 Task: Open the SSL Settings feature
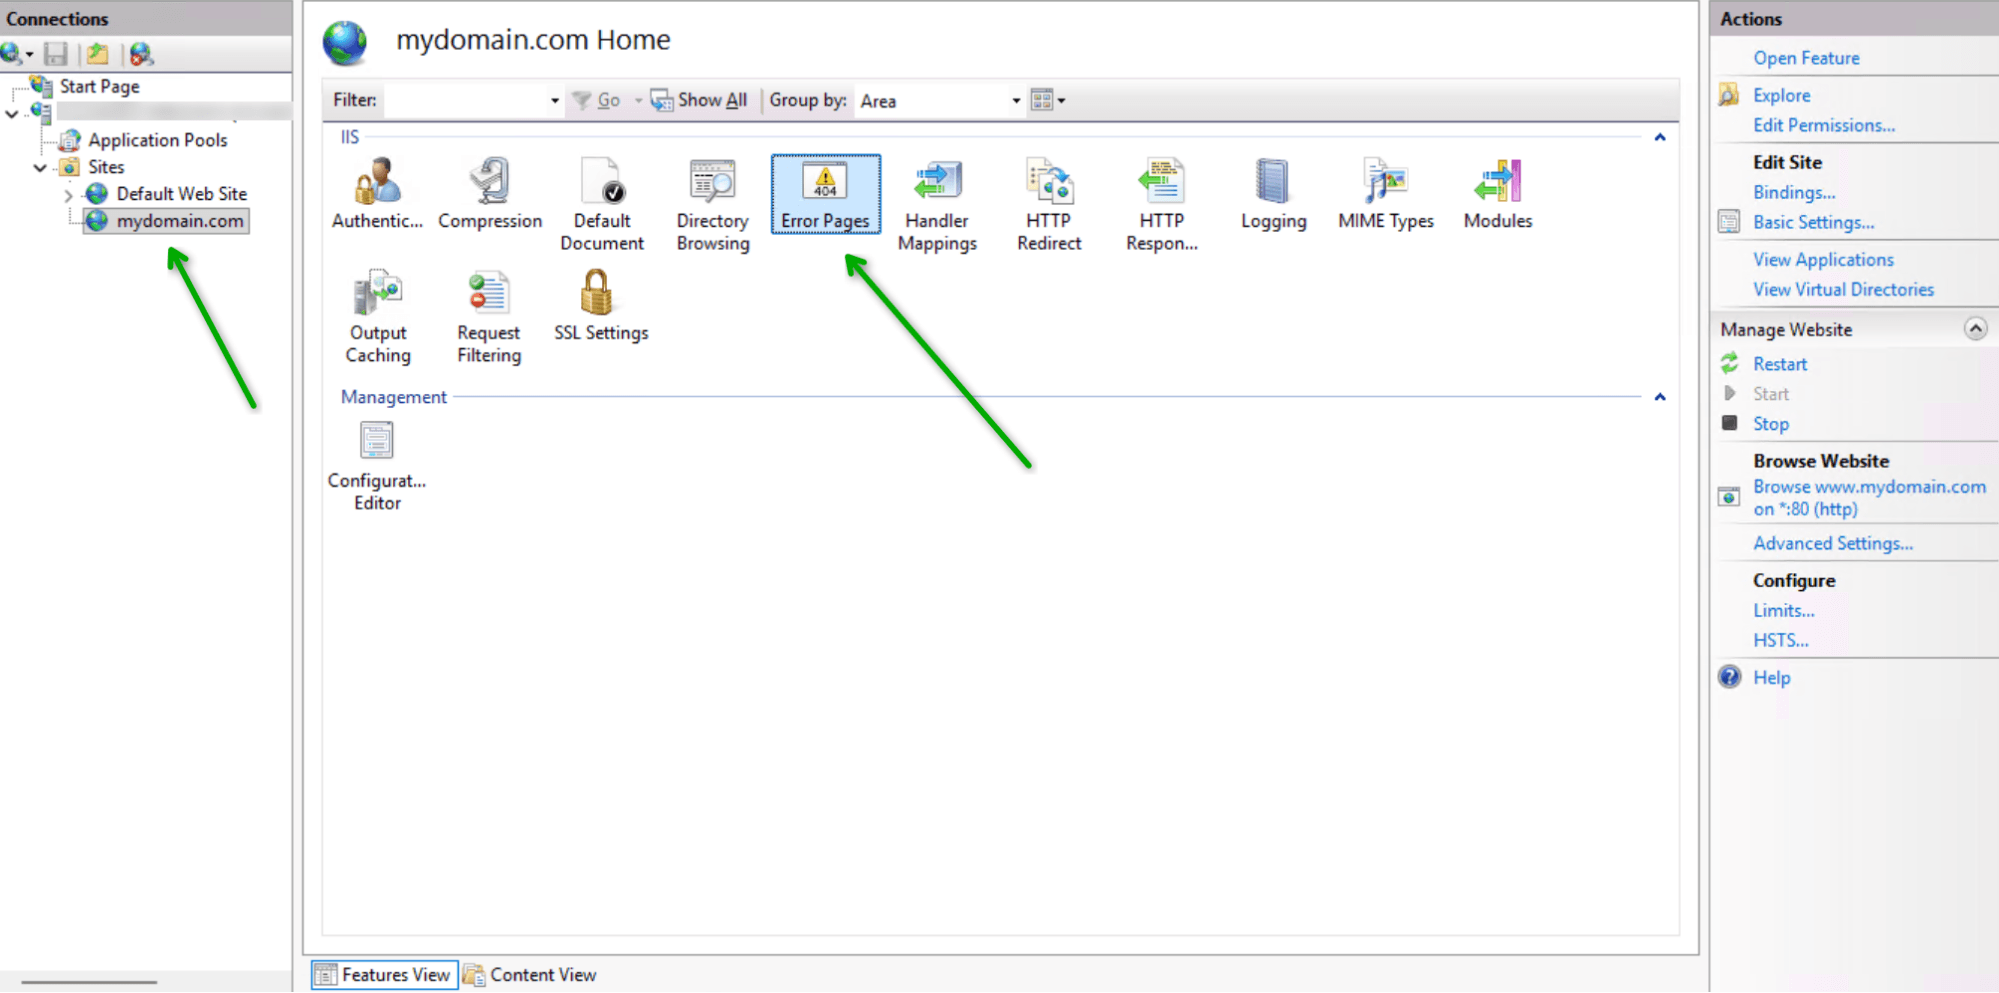click(601, 307)
